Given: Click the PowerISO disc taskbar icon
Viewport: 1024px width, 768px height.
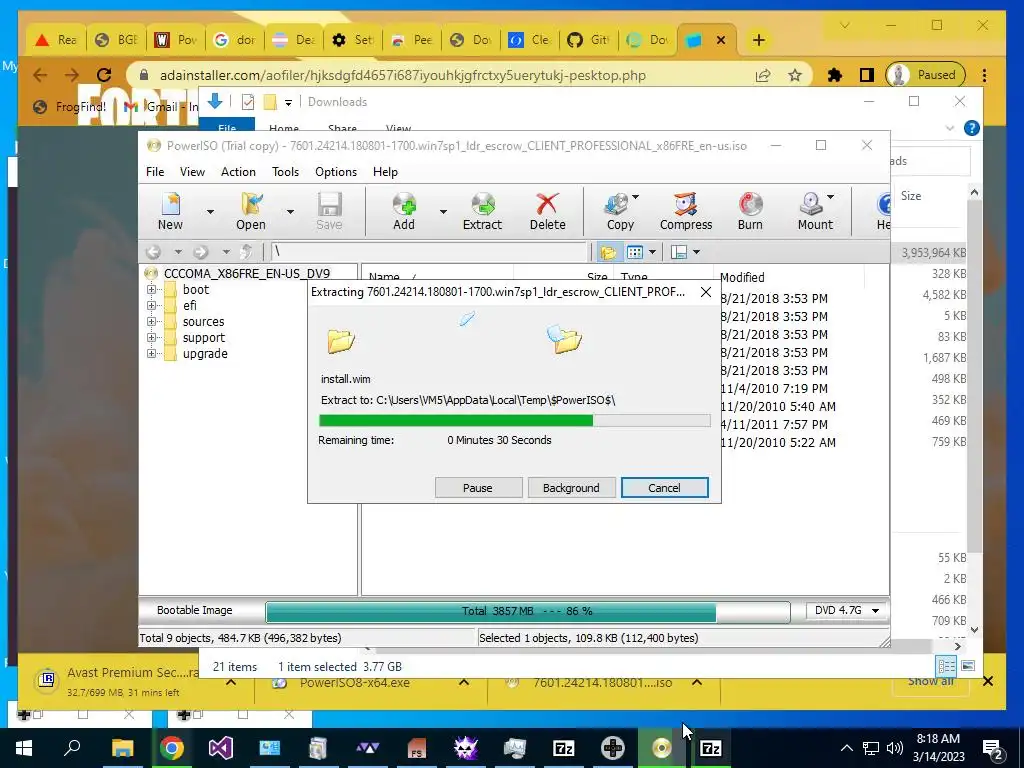Looking at the screenshot, I should (662, 748).
